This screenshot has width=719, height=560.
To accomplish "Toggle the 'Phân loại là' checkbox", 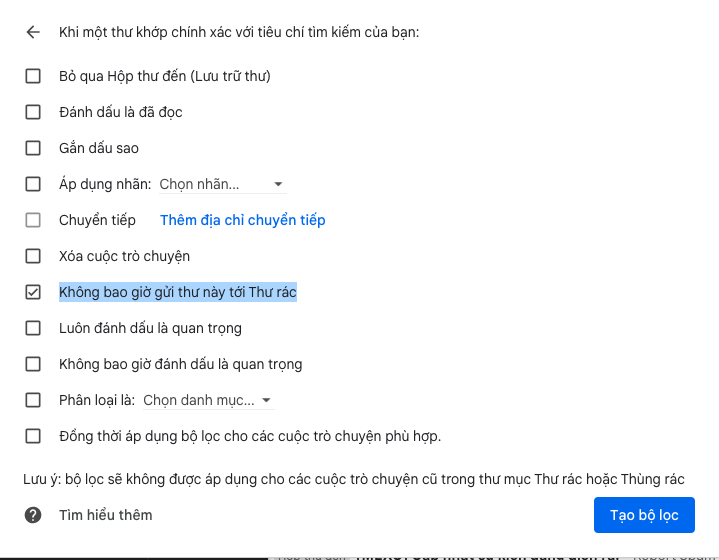I will 33,400.
